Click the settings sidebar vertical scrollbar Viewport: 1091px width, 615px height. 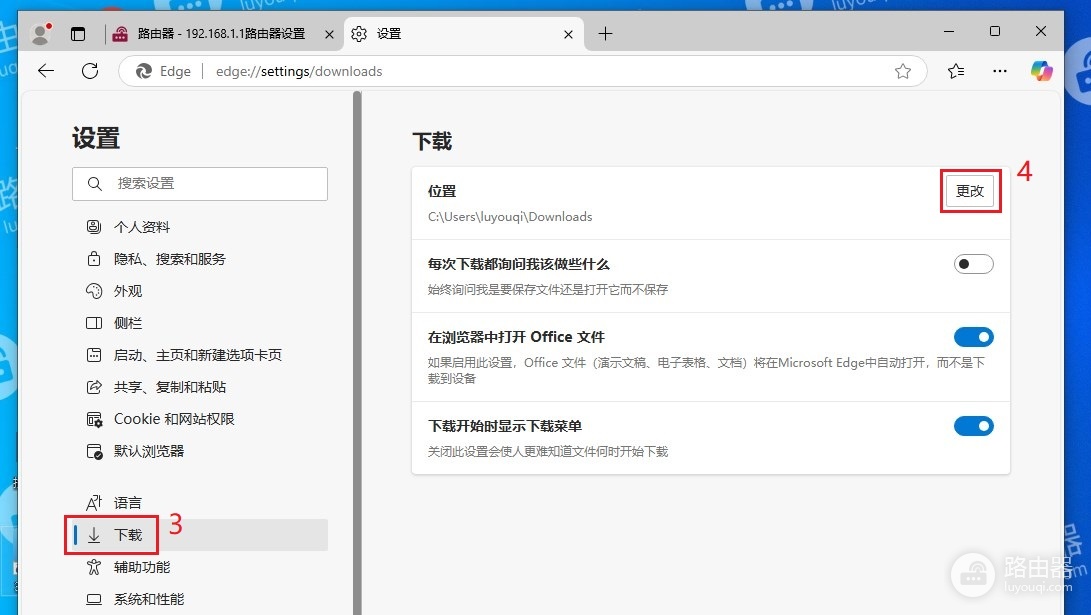pyautogui.click(x=357, y=353)
